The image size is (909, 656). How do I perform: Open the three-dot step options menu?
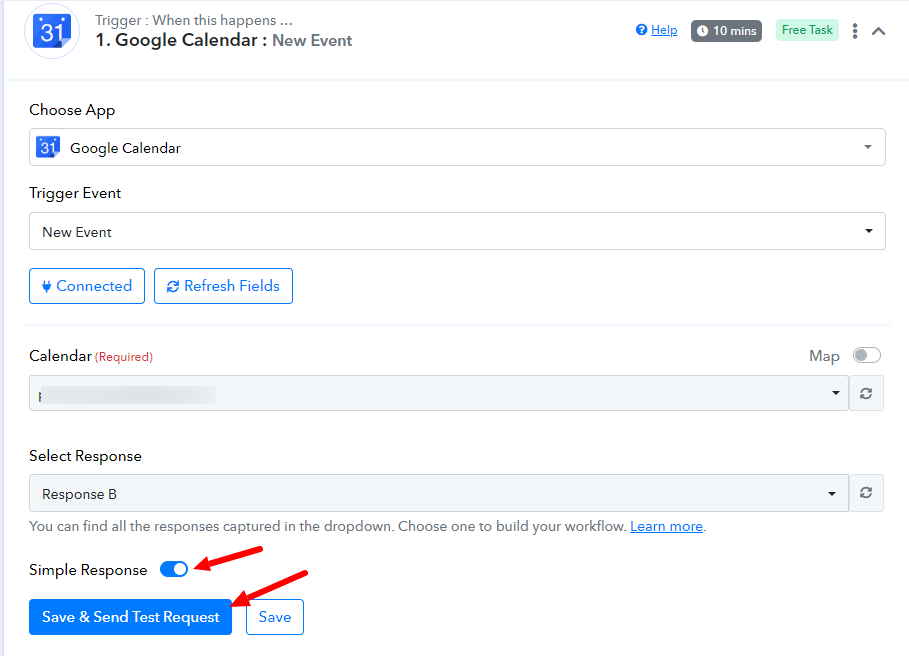click(855, 31)
